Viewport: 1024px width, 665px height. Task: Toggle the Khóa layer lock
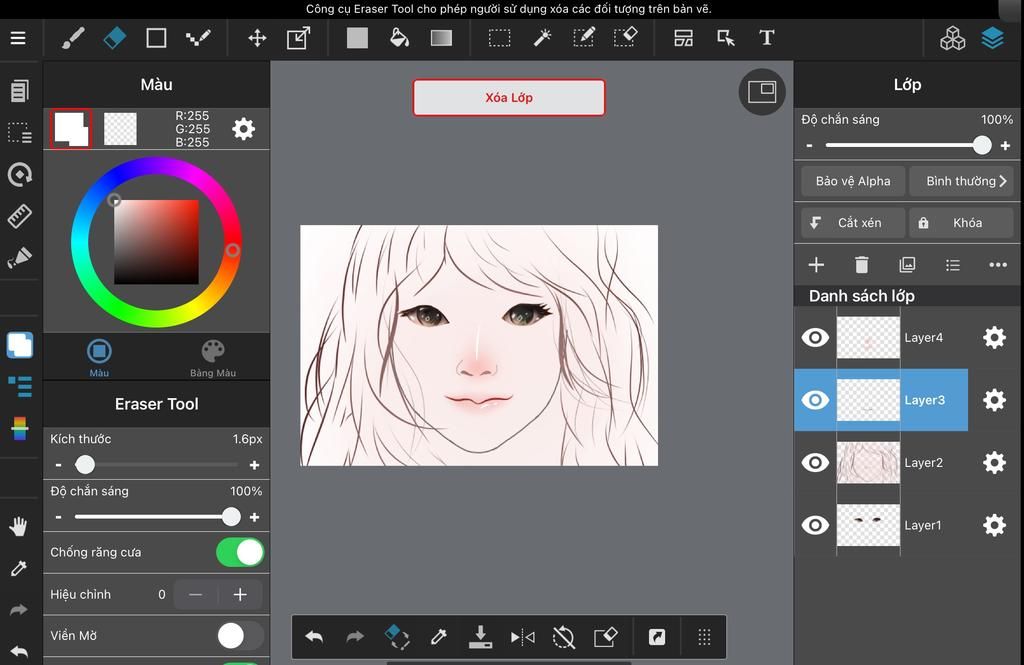(x=961, y=223)
